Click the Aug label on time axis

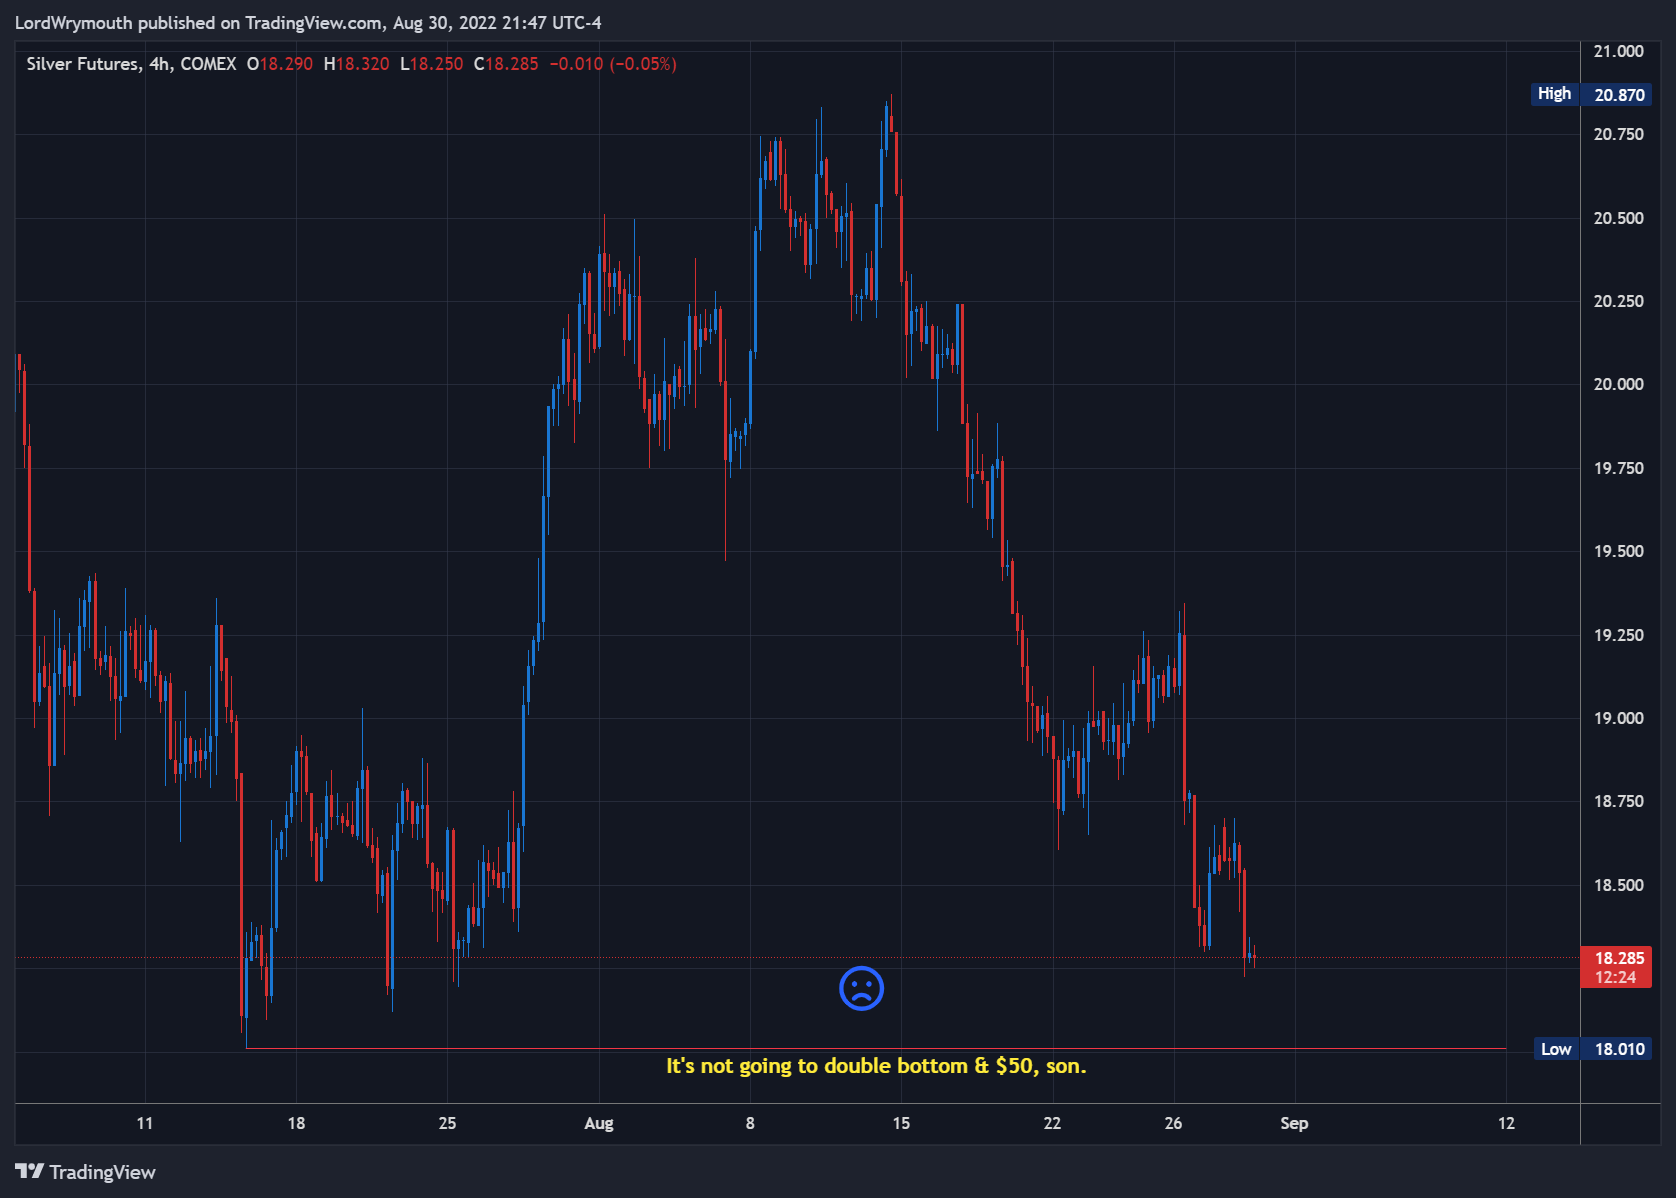point(599,1123)
